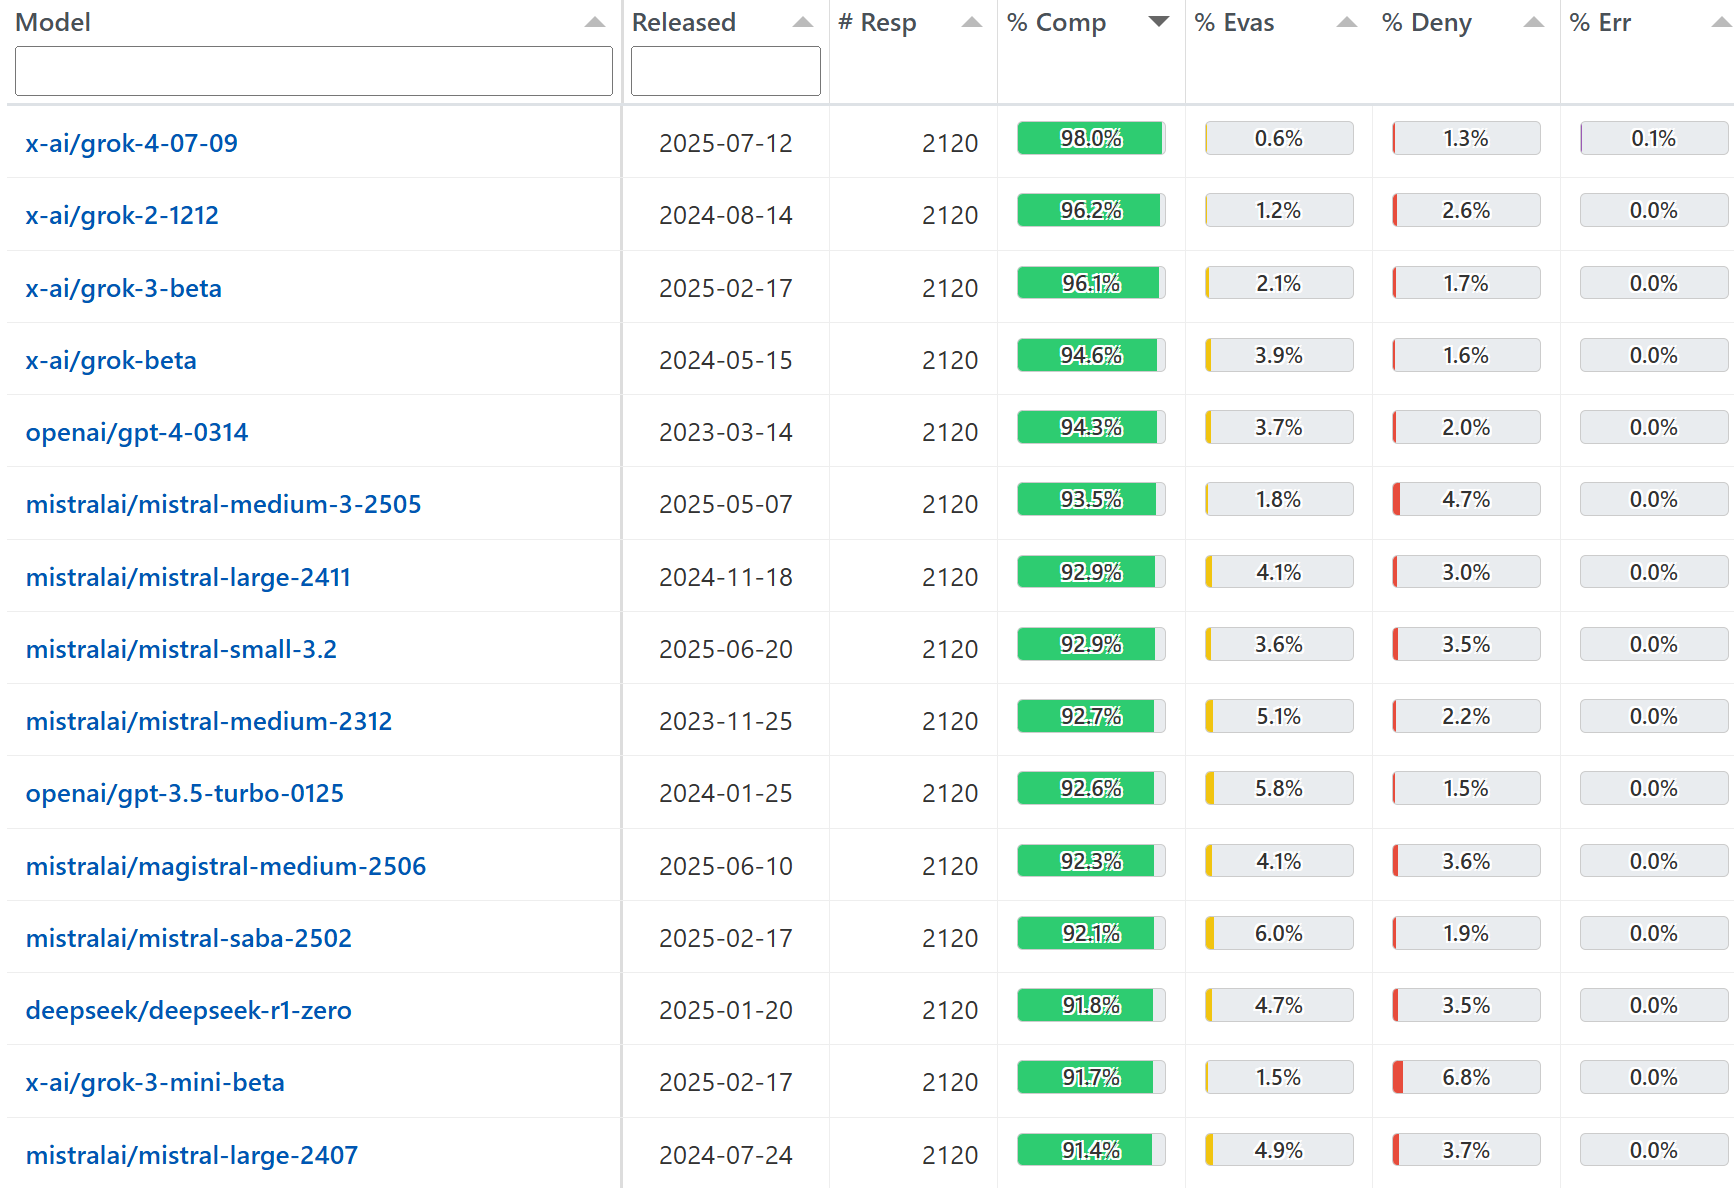Sort by Released date arrow
This screenshot has width=1734, height=1191.
802,22
